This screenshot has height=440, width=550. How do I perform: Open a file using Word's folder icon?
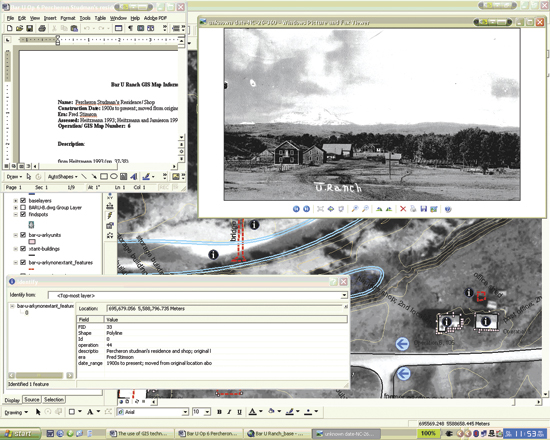coord(19,28)
